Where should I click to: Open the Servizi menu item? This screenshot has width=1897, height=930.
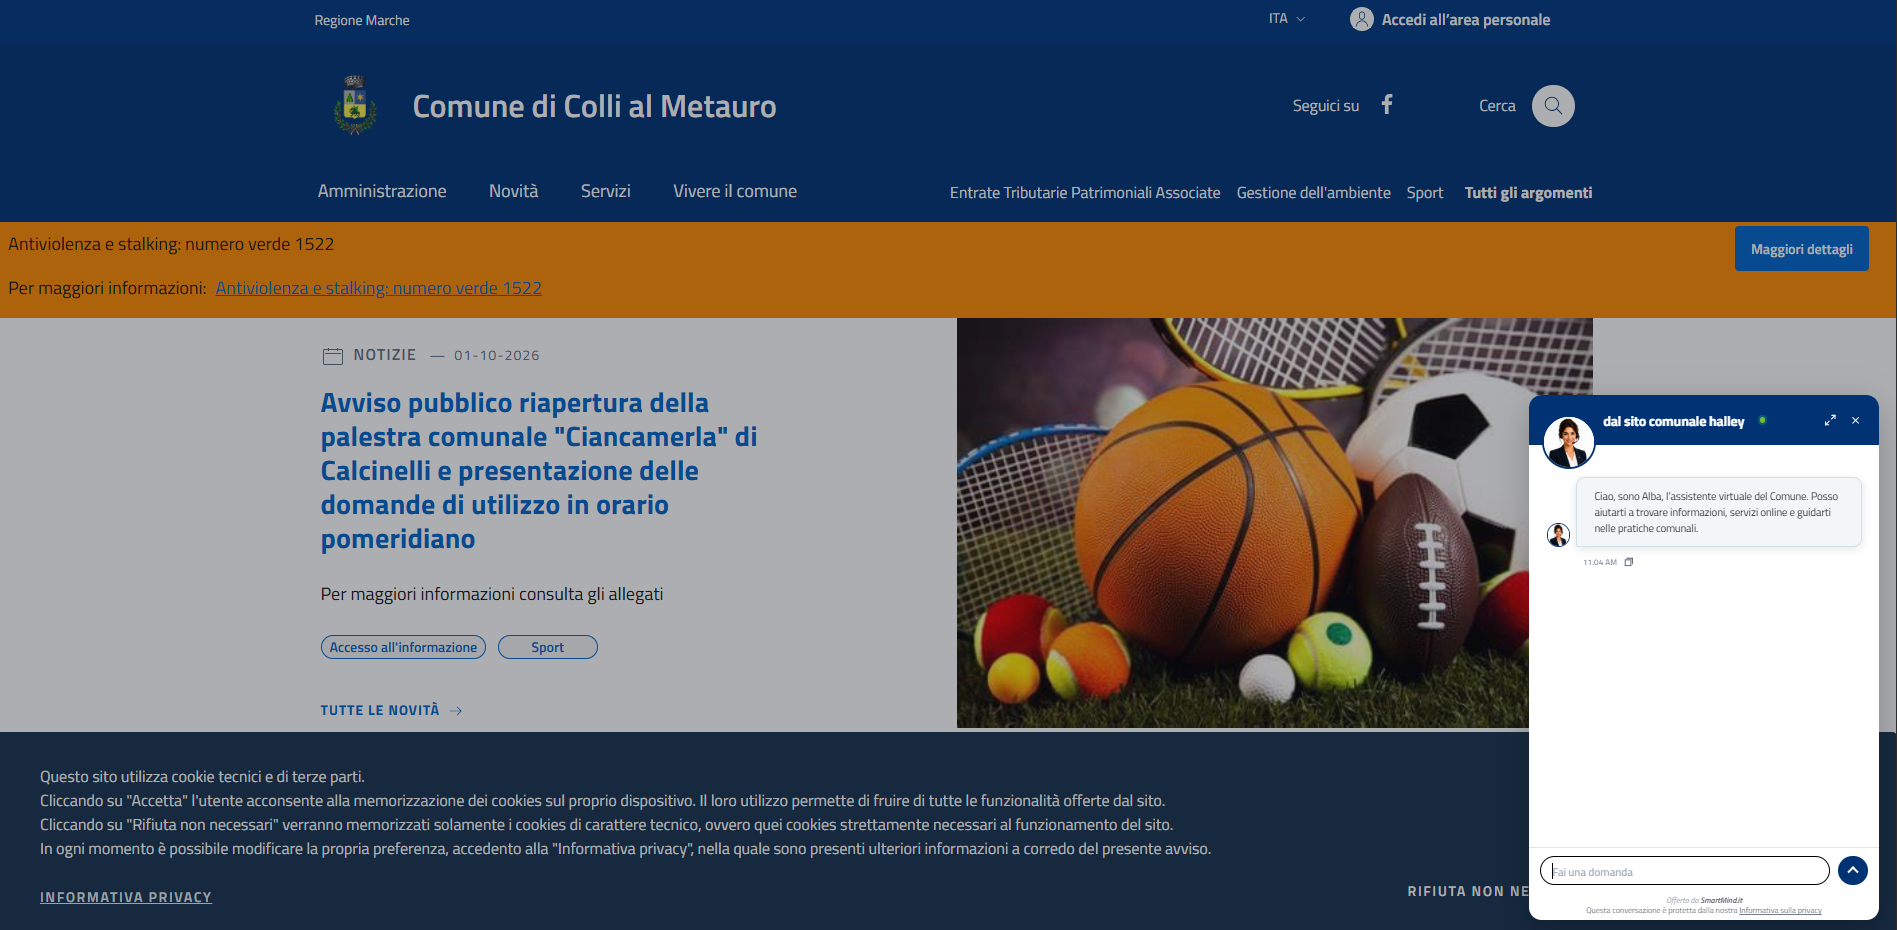pos(605,191)
